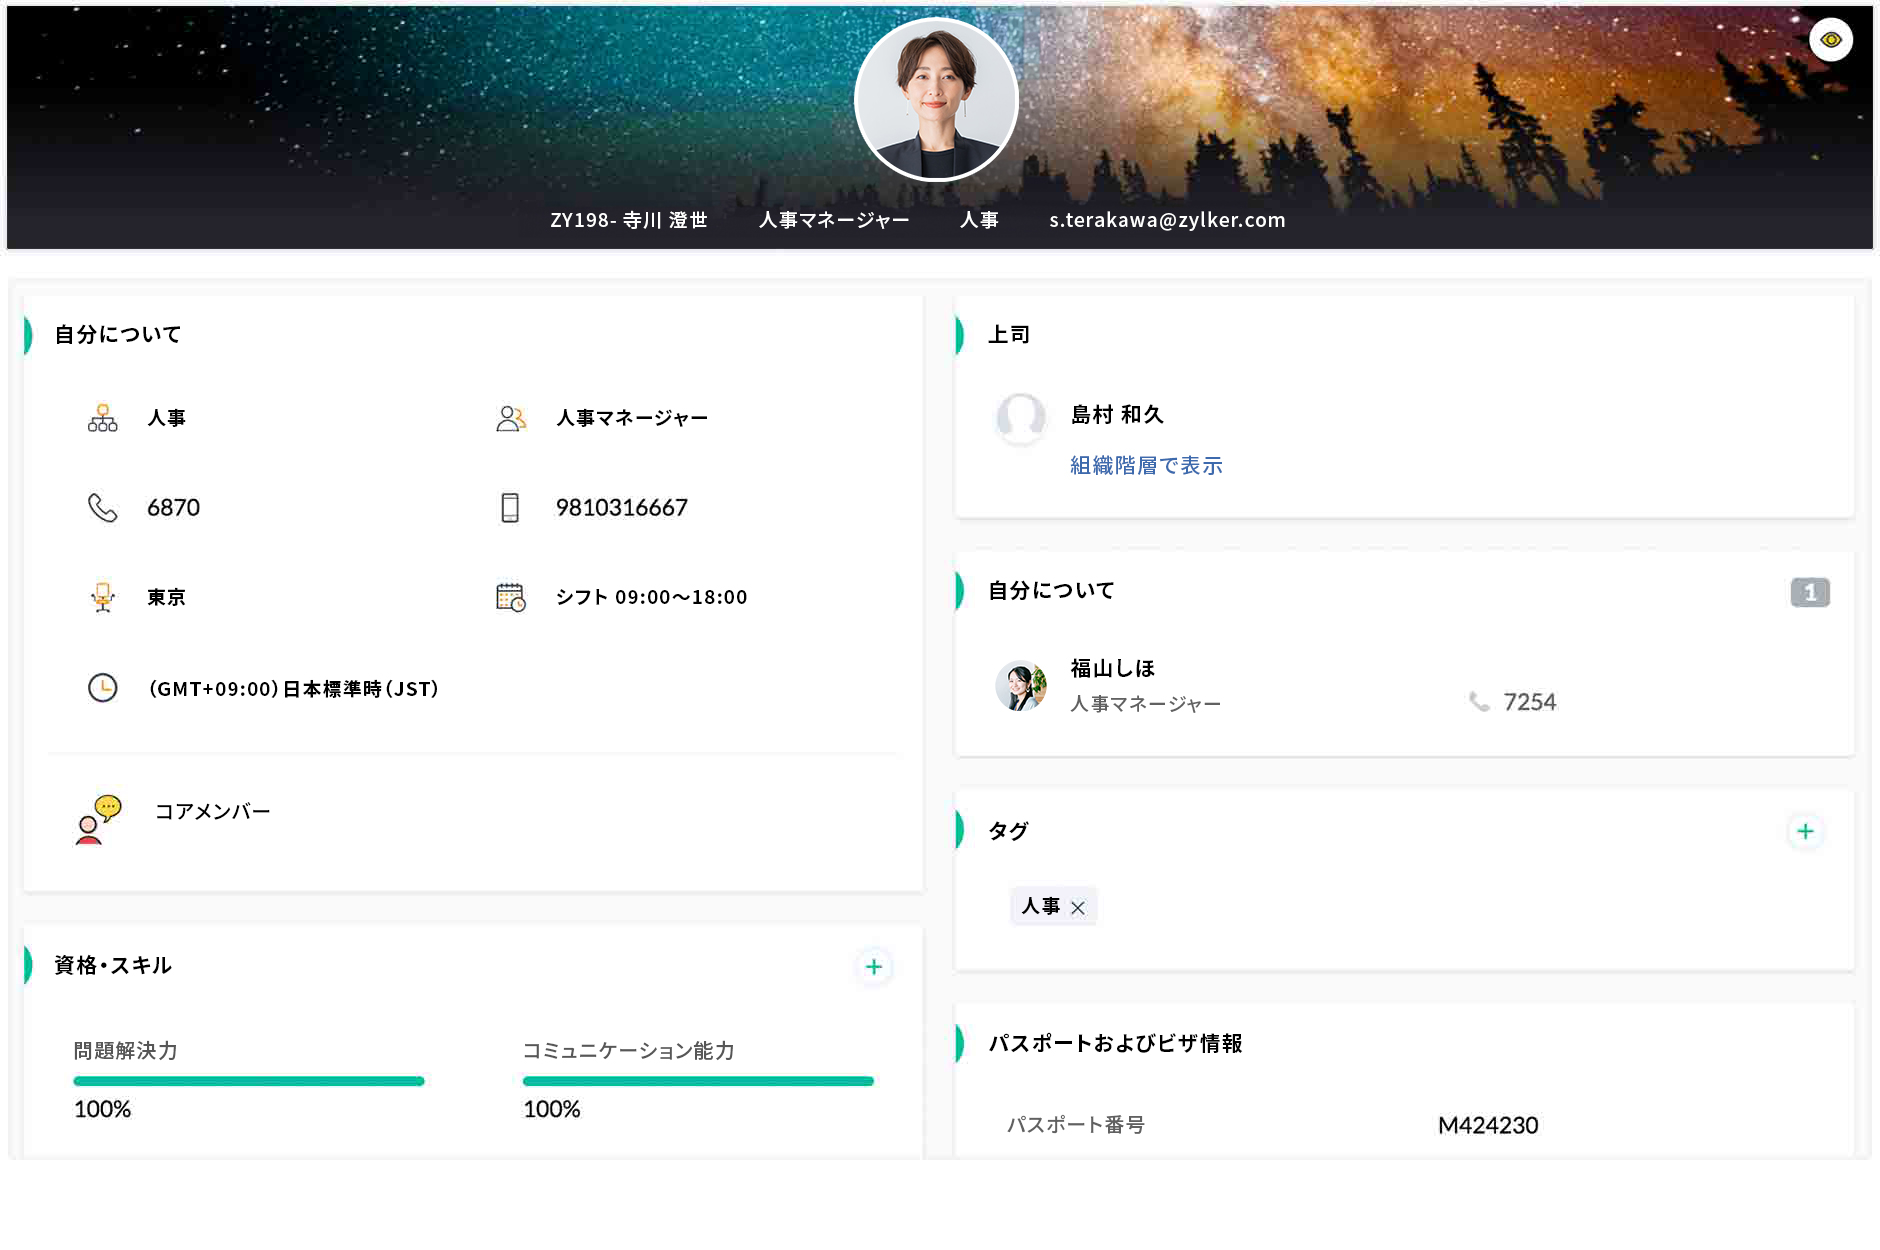Viewport: 1880px width, 1250px height.
Task: Click the email s.terakawa@zylker.com in the header
Action: (1166, 219)
